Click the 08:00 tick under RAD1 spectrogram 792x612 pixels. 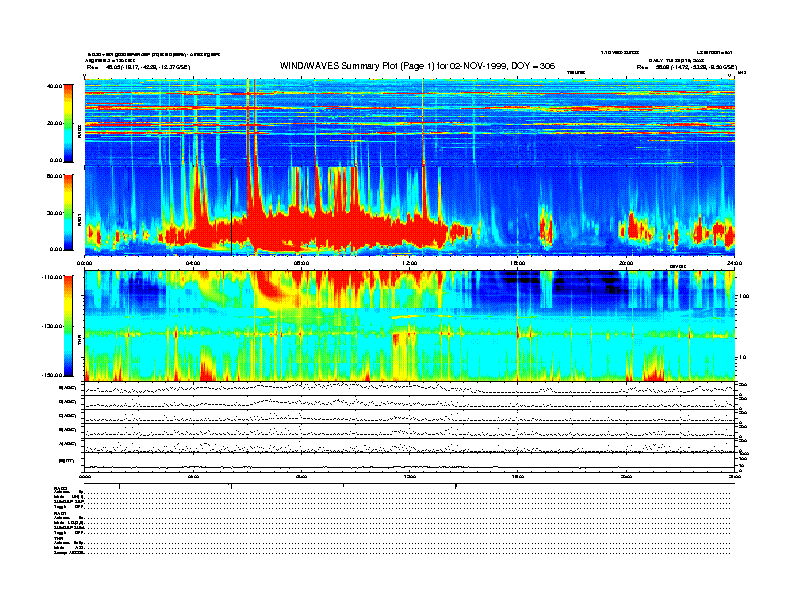coord(301,263)
